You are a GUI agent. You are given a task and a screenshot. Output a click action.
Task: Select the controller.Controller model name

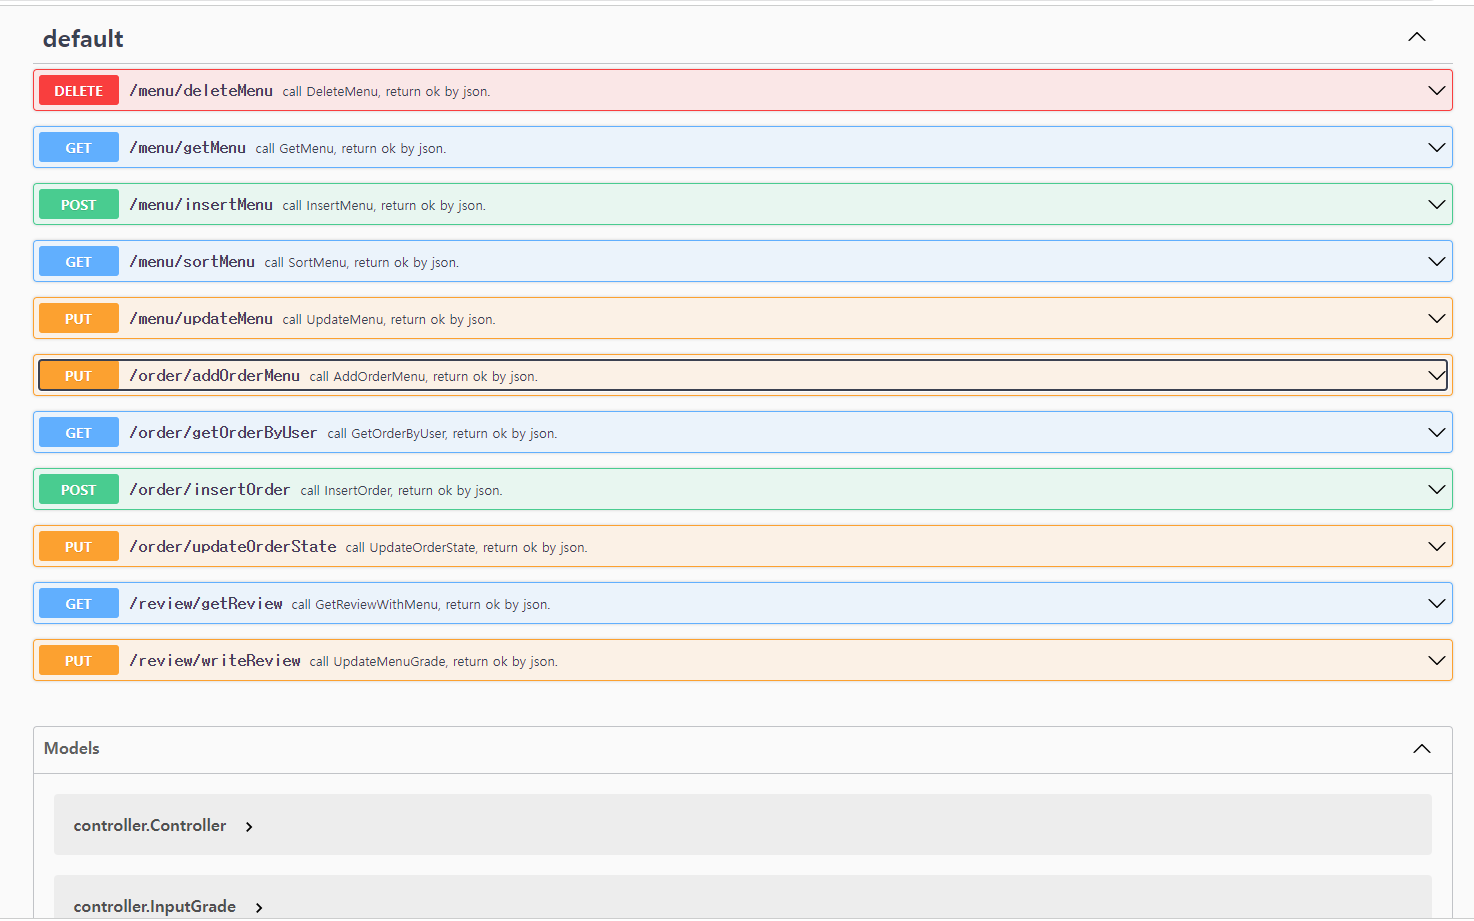[x=150, y=826]
